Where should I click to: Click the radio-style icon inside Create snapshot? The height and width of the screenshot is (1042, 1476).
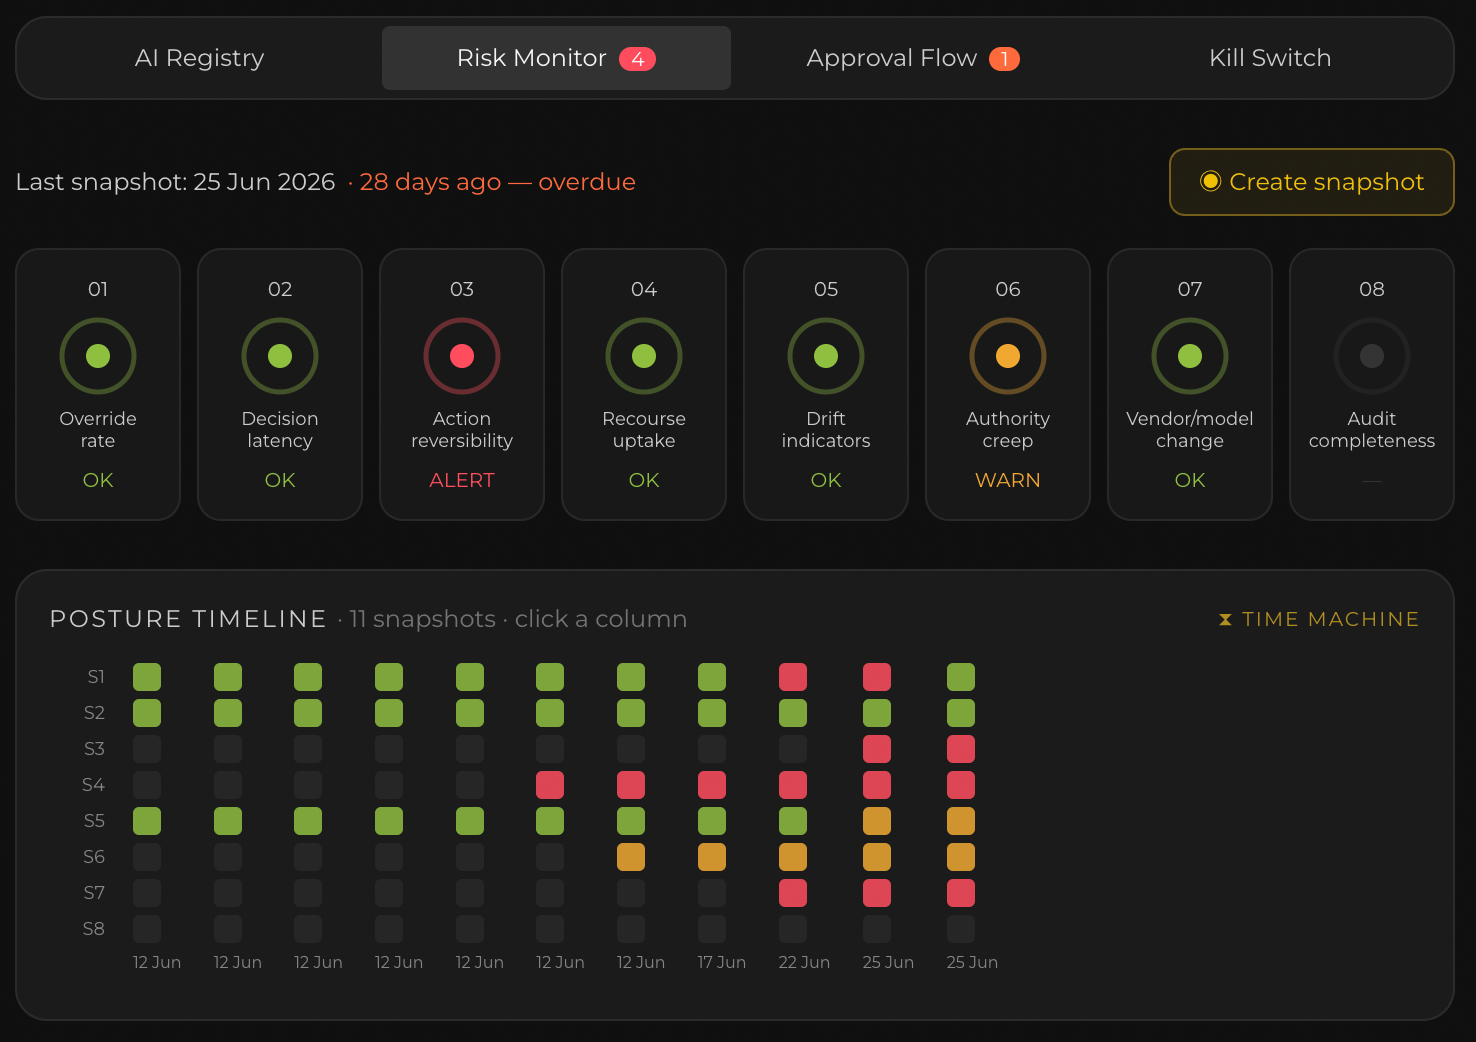pos(1210,181)
